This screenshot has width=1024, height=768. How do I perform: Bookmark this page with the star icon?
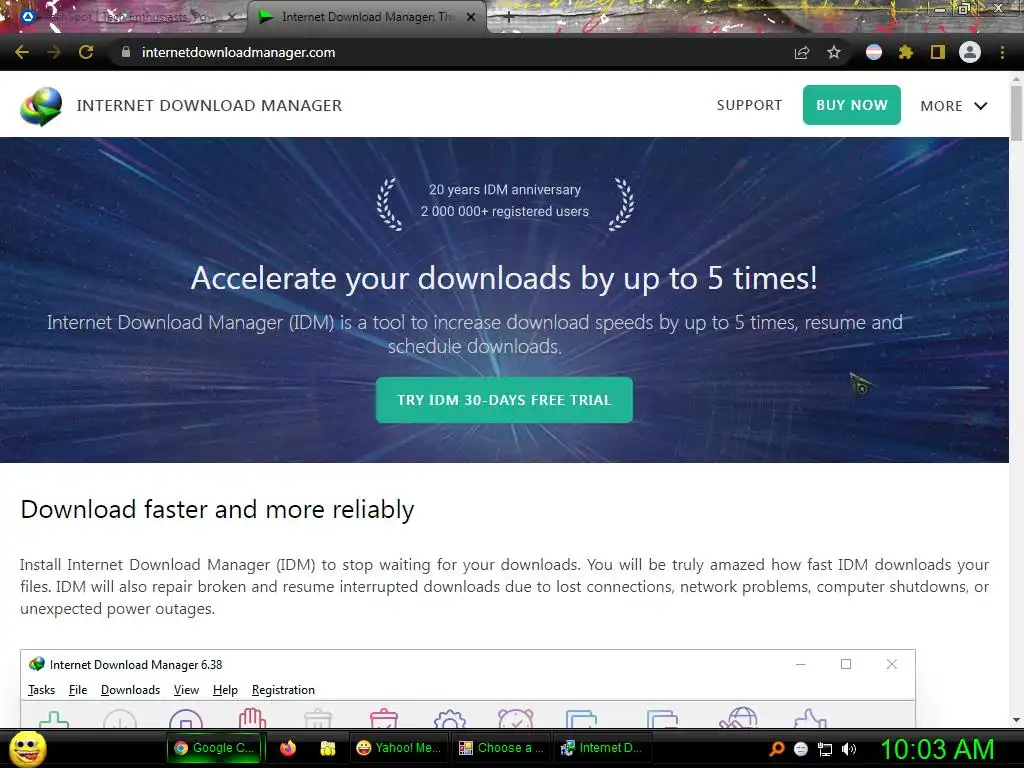(834, 52)
